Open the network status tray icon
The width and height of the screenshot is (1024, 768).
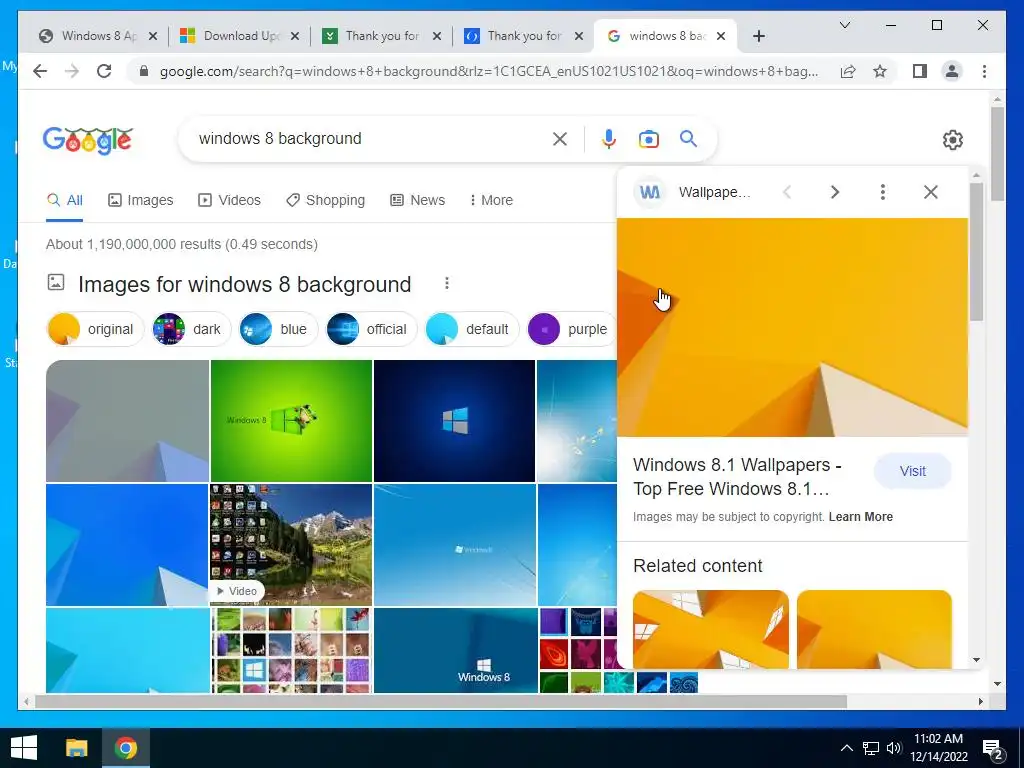pos(871,748)
